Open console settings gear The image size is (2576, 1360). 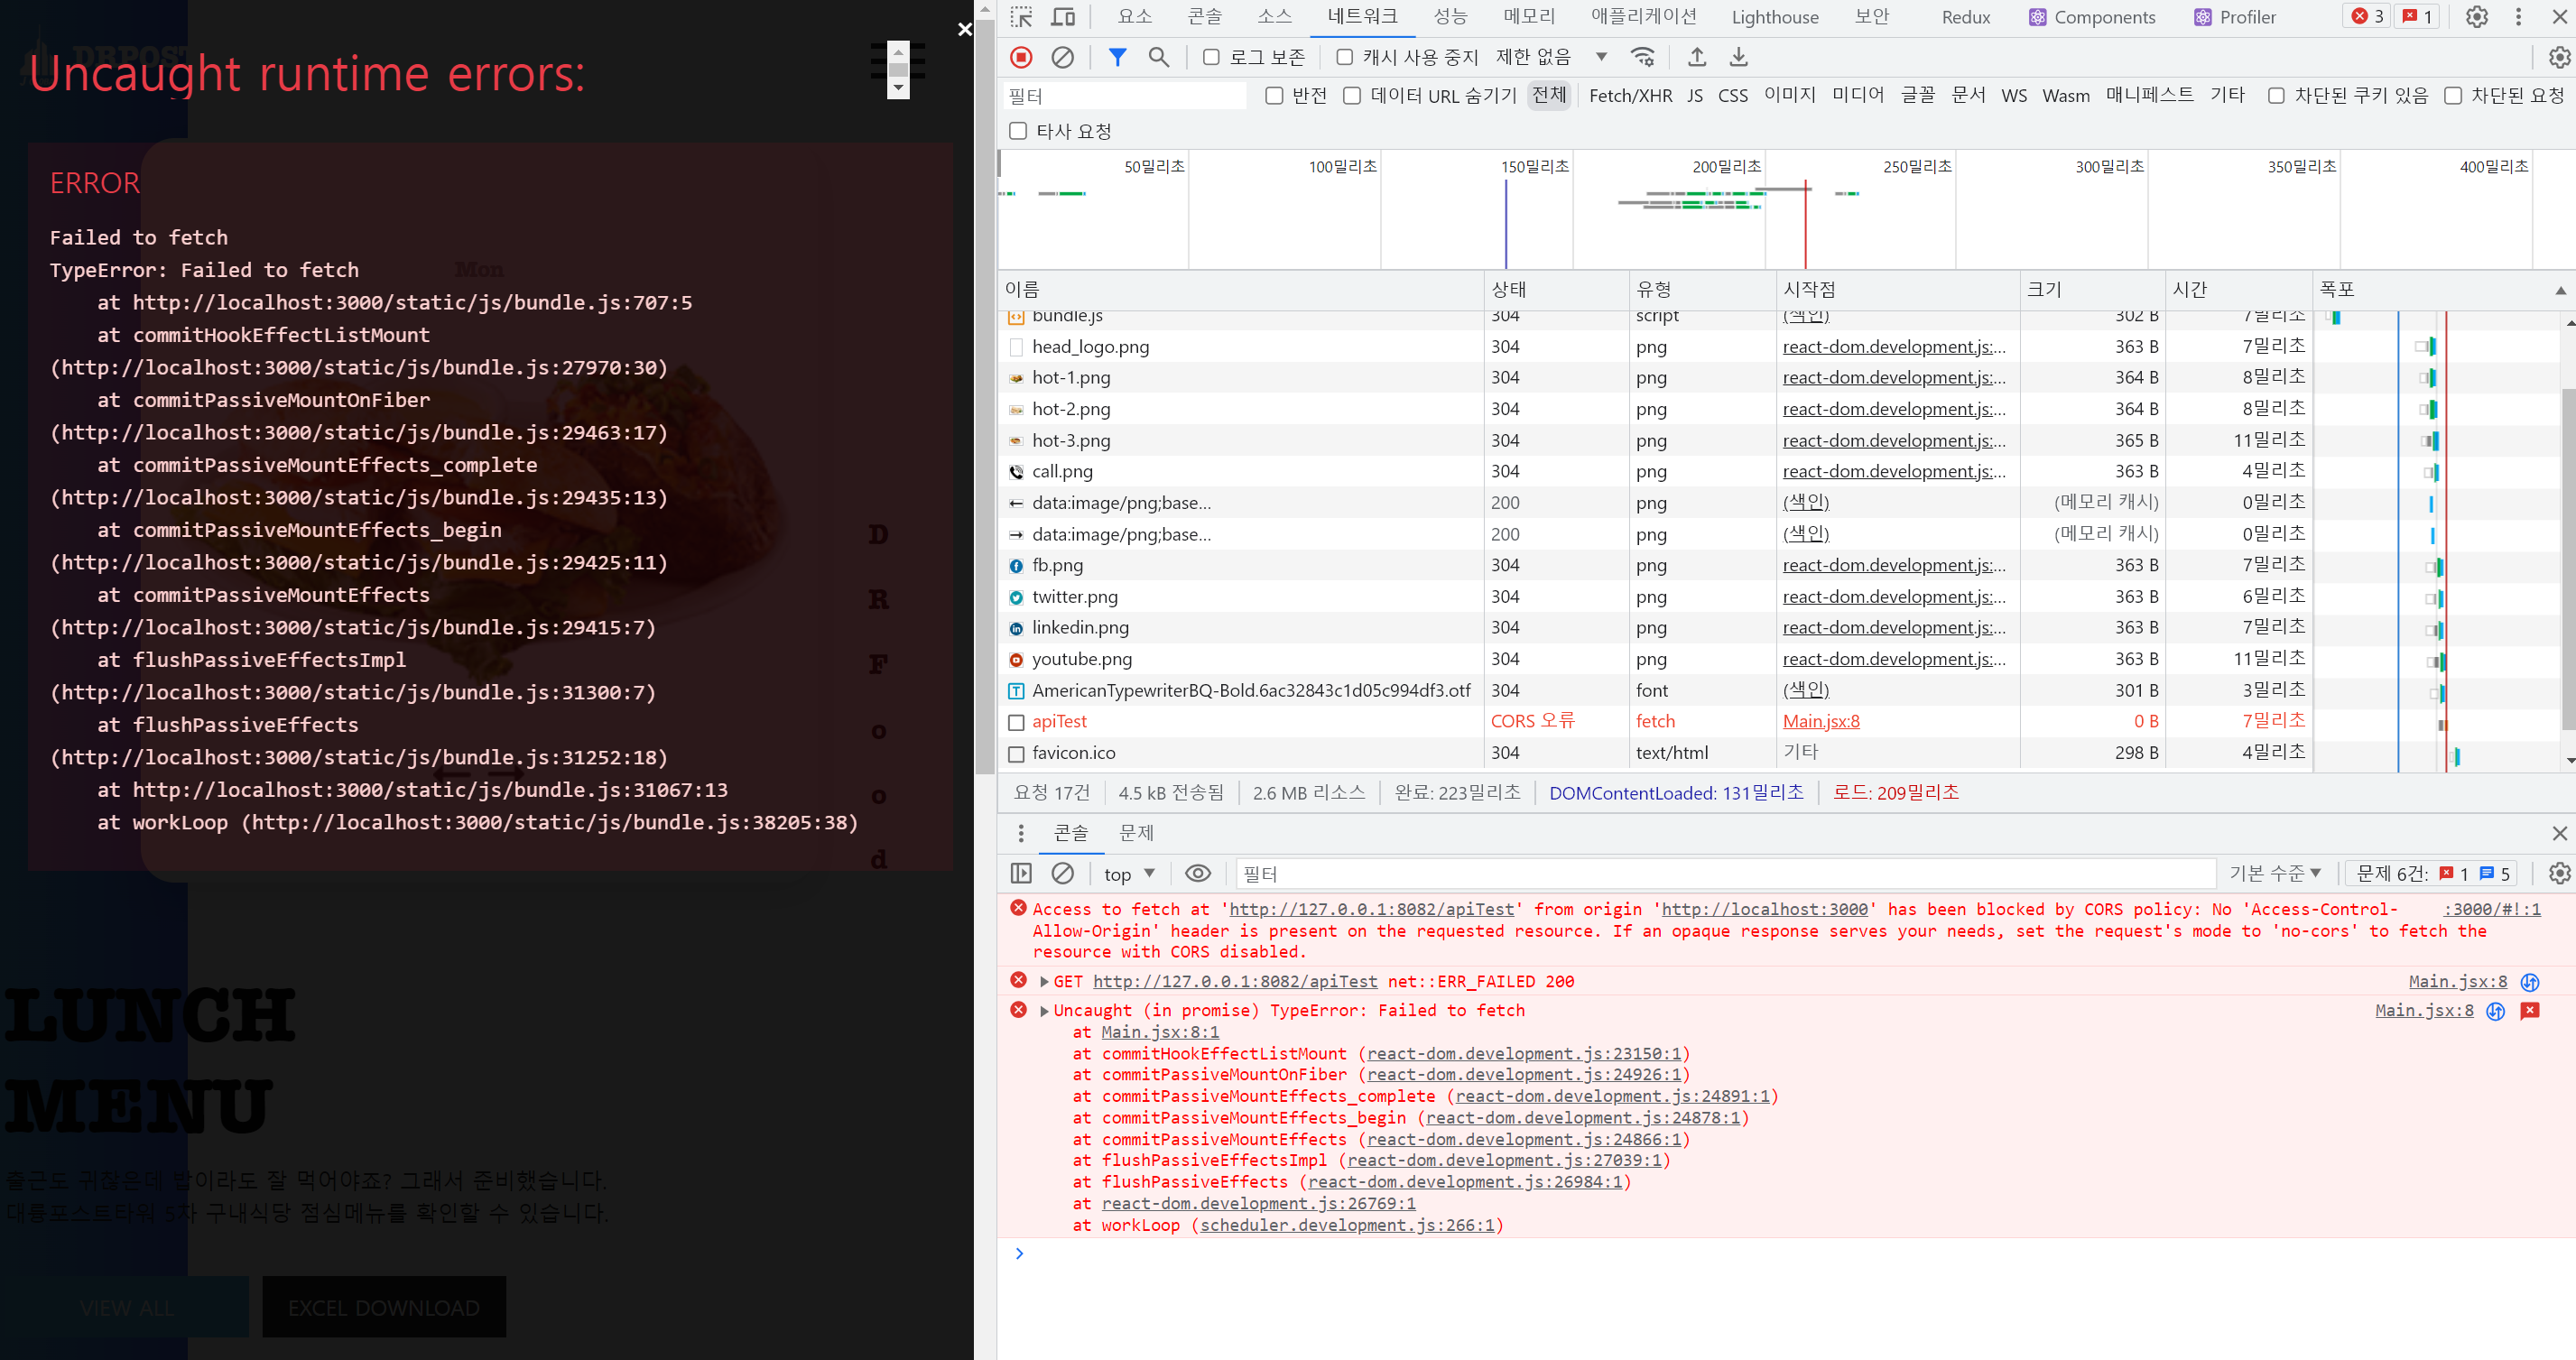[2559, 874]
